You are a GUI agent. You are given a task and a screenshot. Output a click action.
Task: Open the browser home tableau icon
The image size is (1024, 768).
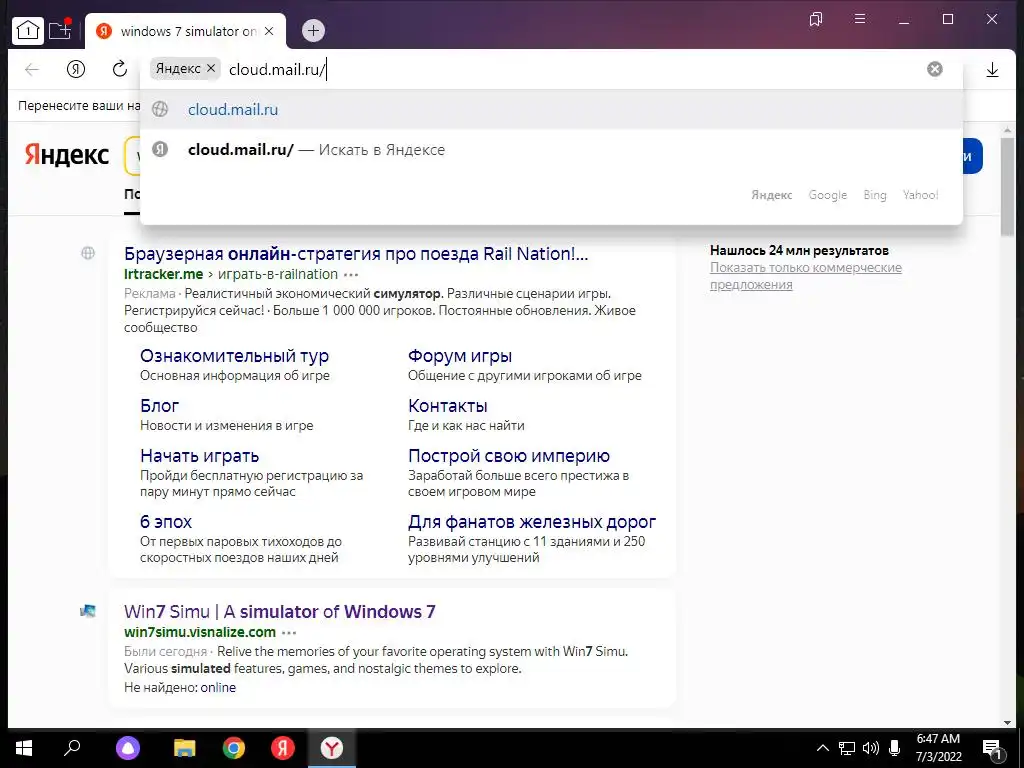tap(27, 30)
